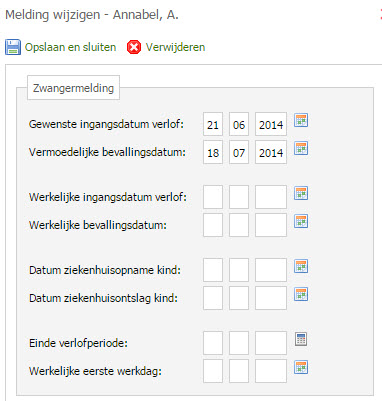382x401 pixels.
Task: Open calendar for Werkelijke bevallingsdatum
Action: (x=301, y=221)
